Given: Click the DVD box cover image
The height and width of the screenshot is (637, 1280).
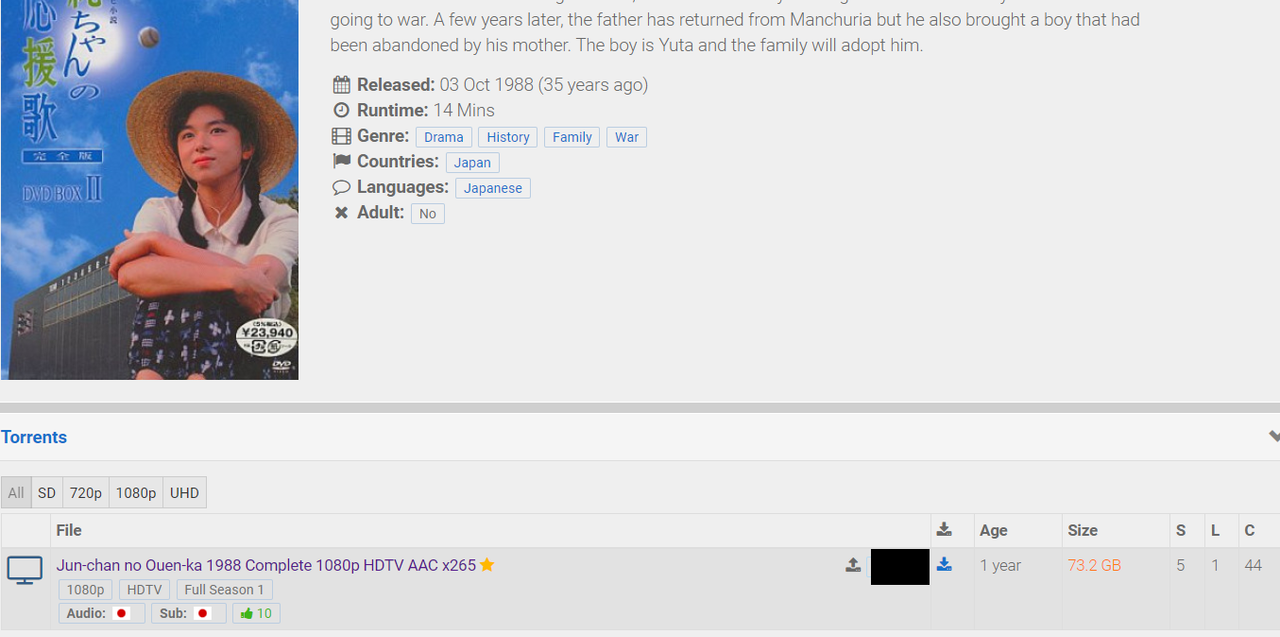Looking at the screenshot, I should (x=149, y=190).
